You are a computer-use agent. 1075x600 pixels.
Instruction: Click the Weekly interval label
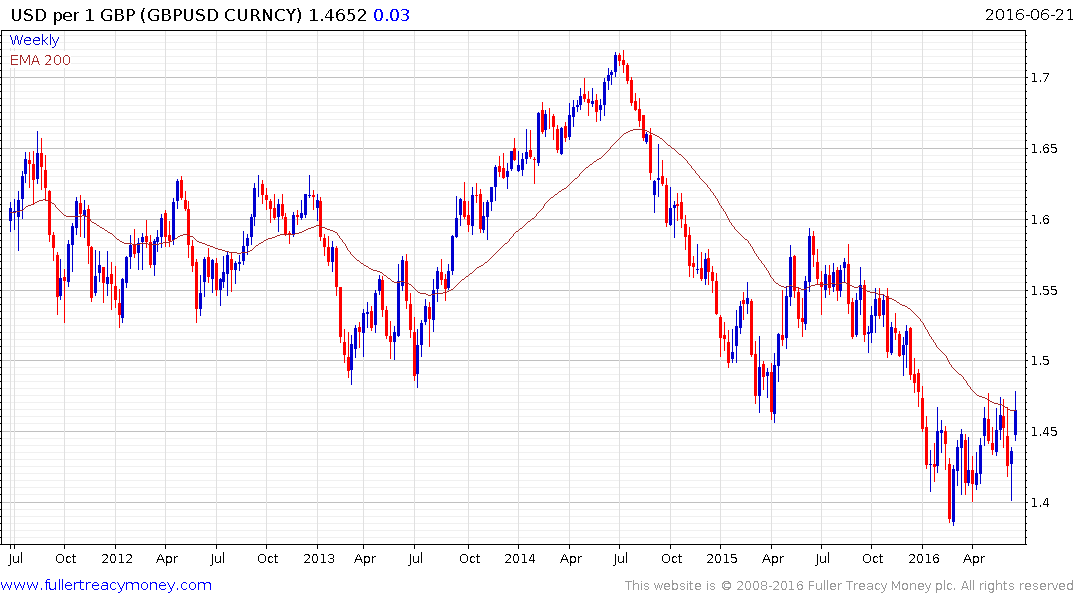coord(34,40)
